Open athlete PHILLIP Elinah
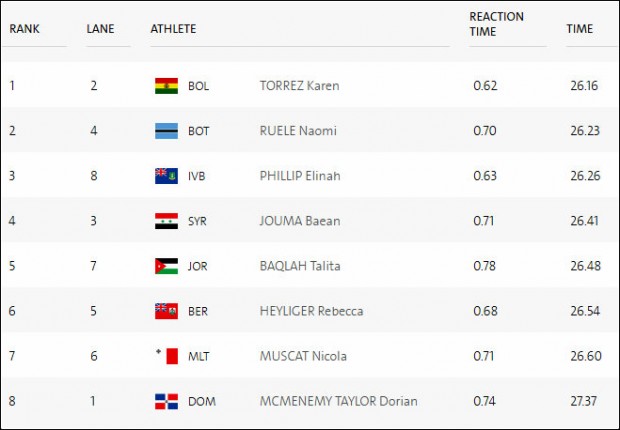The height and width of the screenshot is (430, 620). click(x=300, y=176)
